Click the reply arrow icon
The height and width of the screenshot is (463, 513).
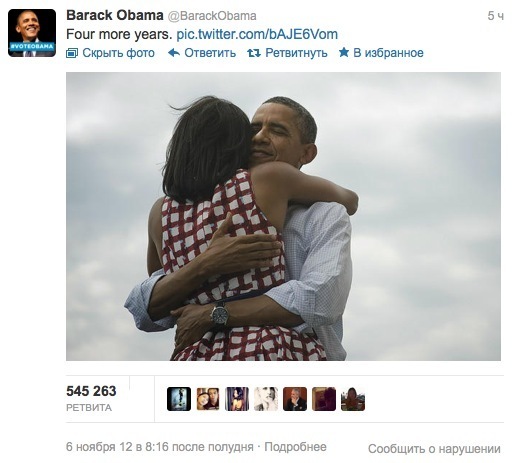click(174, 53)
